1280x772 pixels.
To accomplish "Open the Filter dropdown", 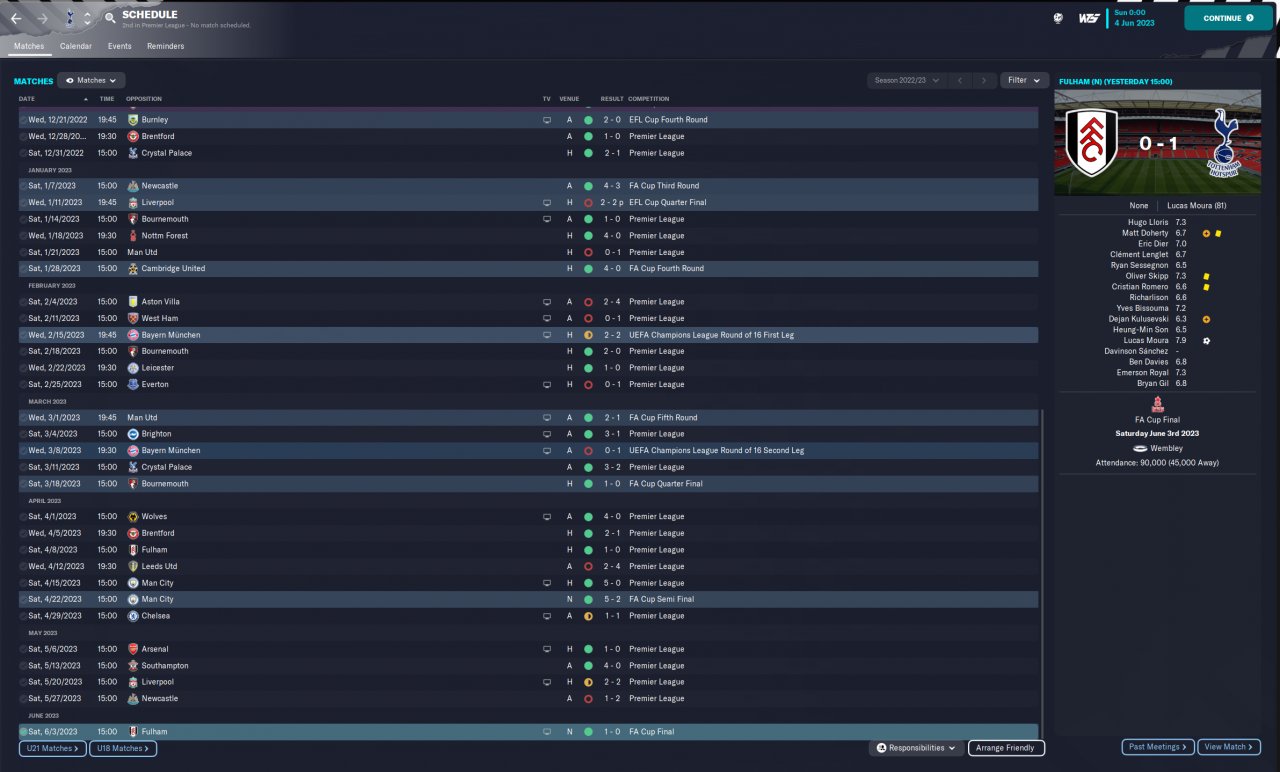I will pyautogui.click(x=1023, y=80).
